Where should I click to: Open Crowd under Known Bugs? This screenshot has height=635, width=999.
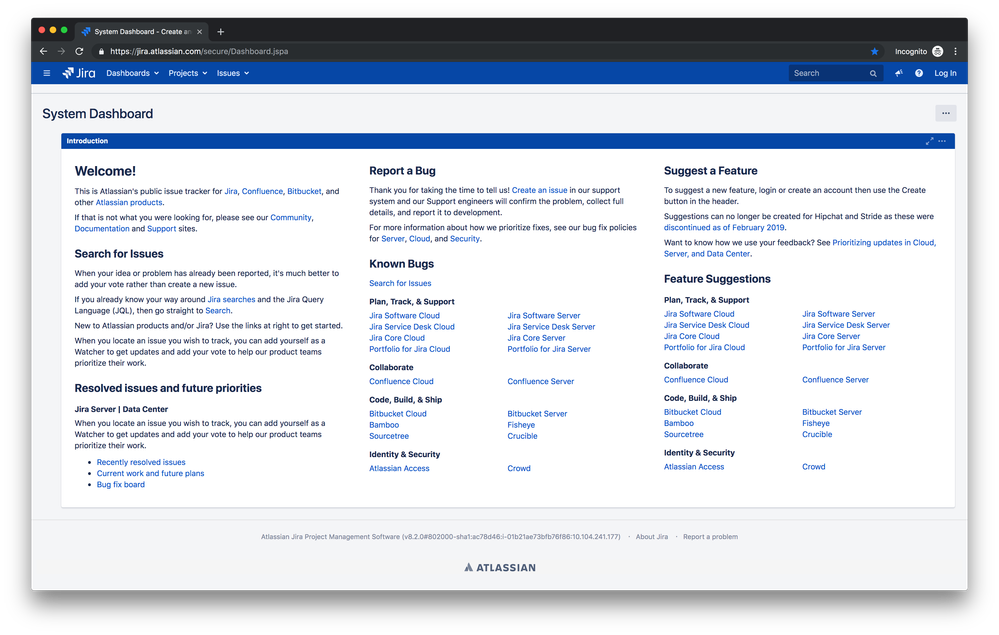click(x=519, y=469)
